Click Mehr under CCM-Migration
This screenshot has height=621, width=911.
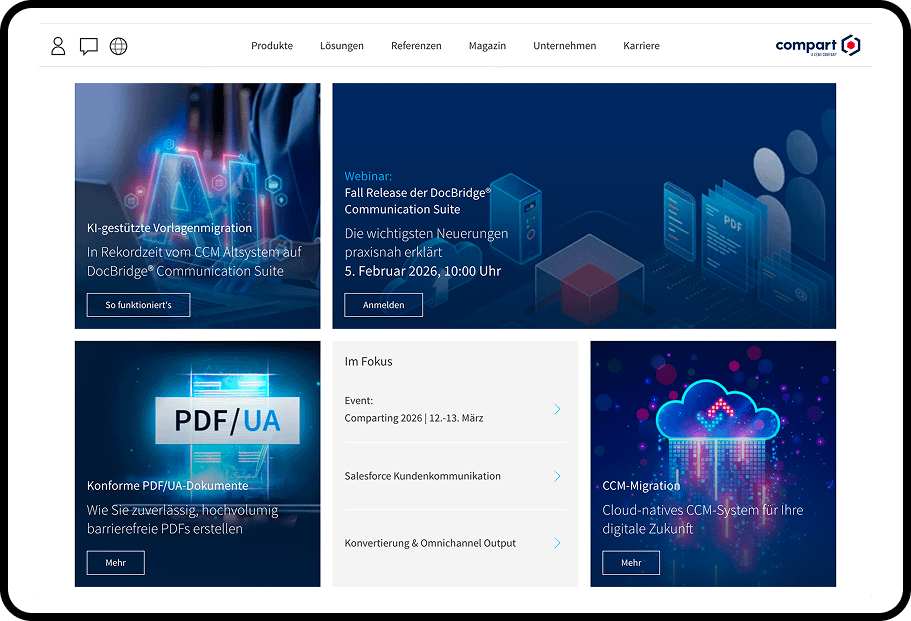pos(631,563)
